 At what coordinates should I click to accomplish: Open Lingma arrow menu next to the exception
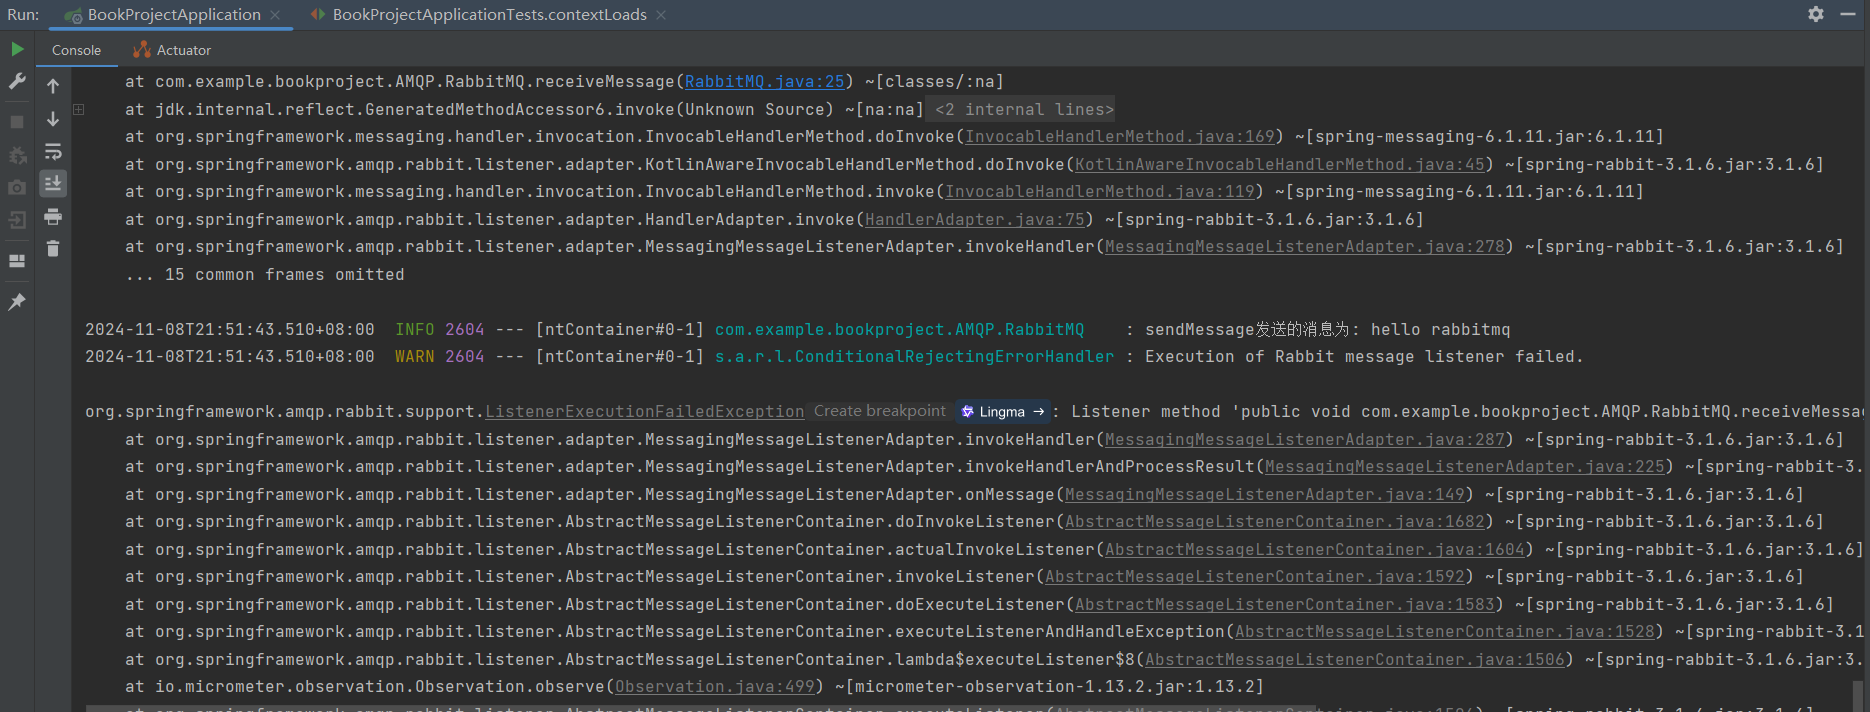point(1003,411)
